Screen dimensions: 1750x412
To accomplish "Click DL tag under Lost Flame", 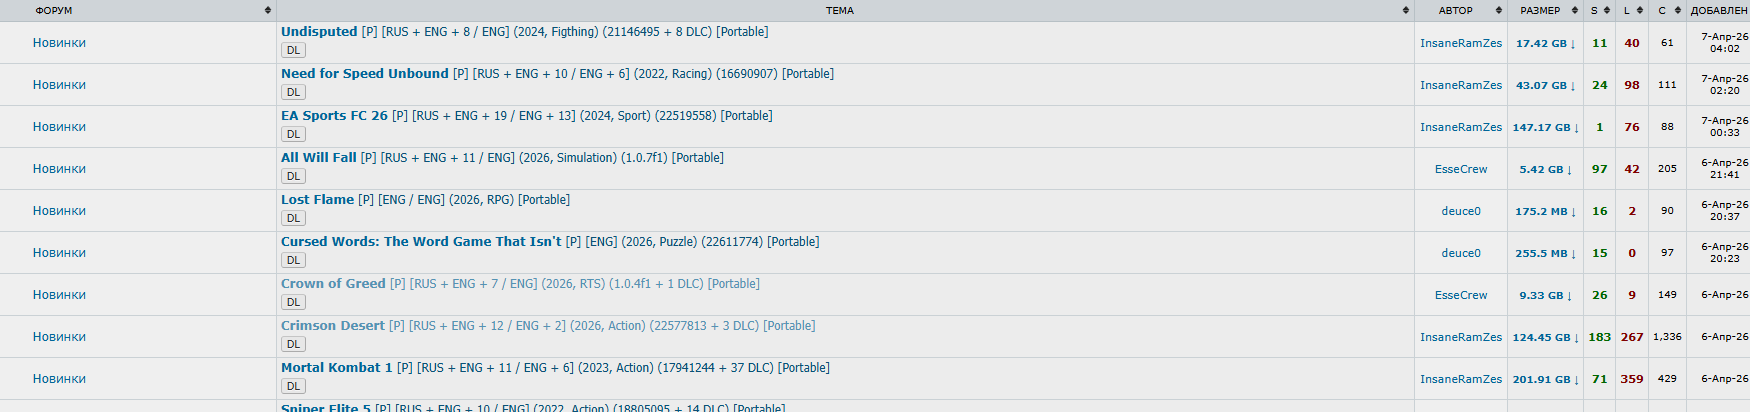I will pos(293,218).
